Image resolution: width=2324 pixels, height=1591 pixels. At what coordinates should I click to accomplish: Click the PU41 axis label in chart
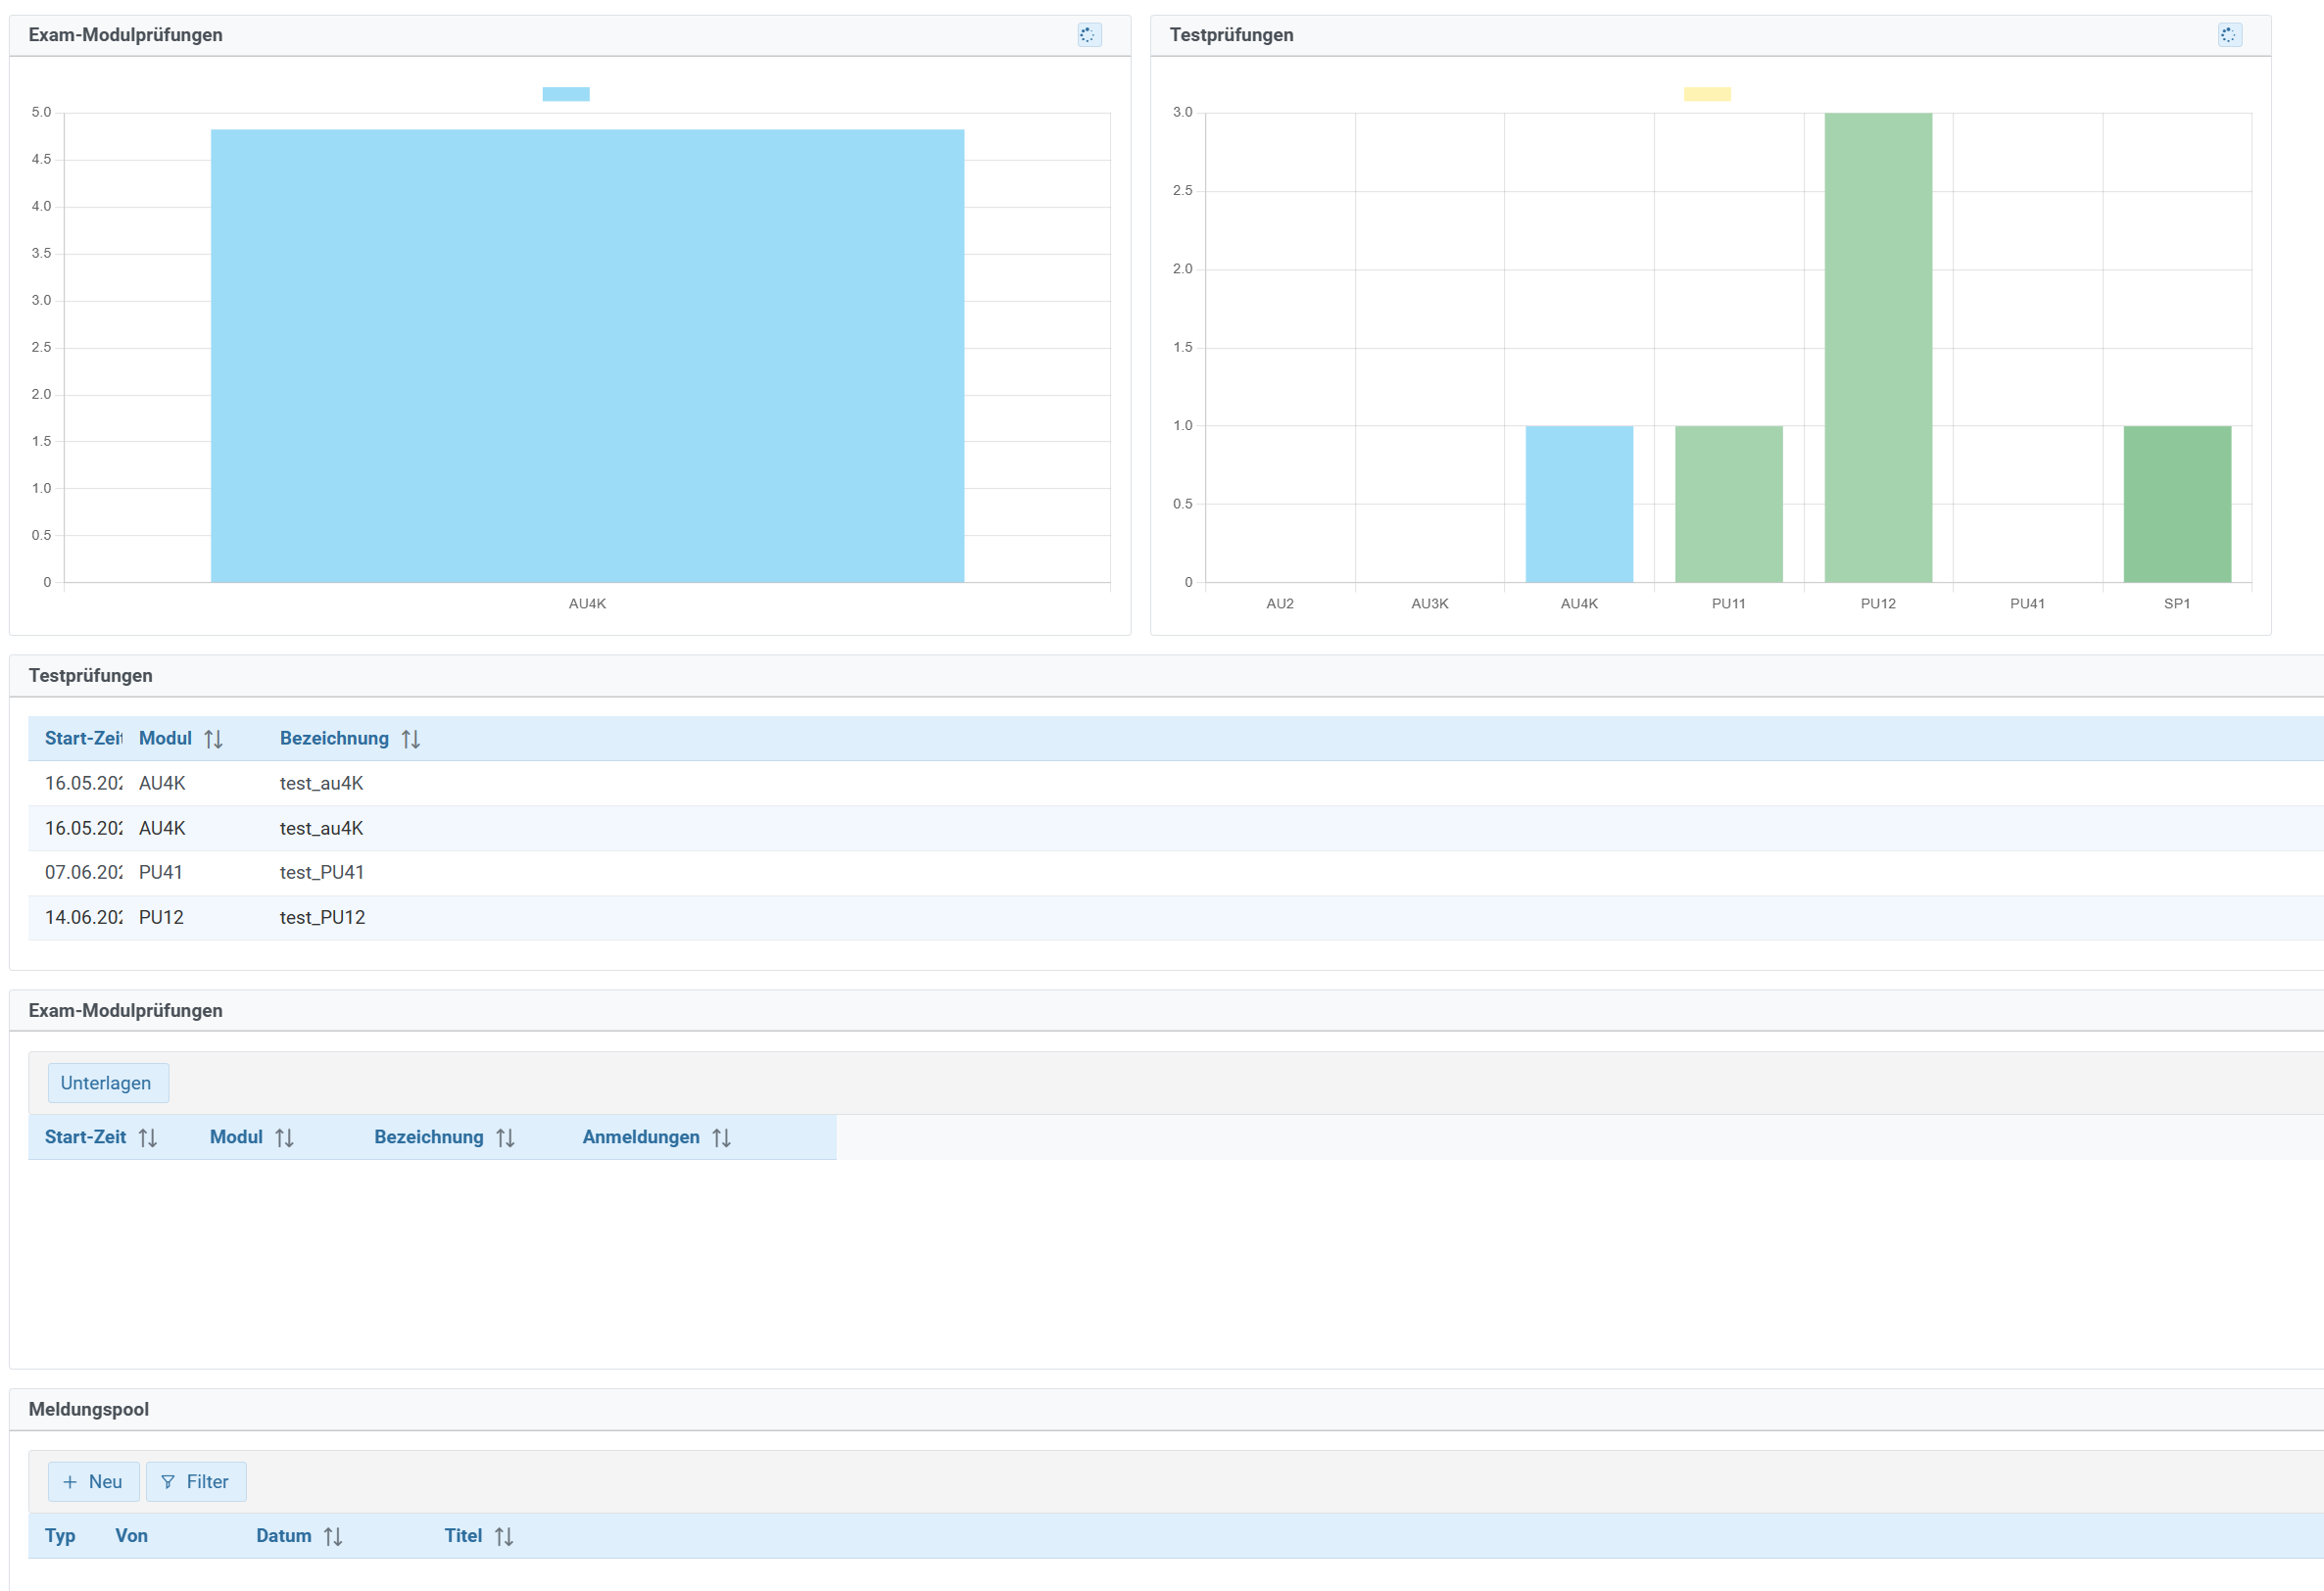(2027, 604)
